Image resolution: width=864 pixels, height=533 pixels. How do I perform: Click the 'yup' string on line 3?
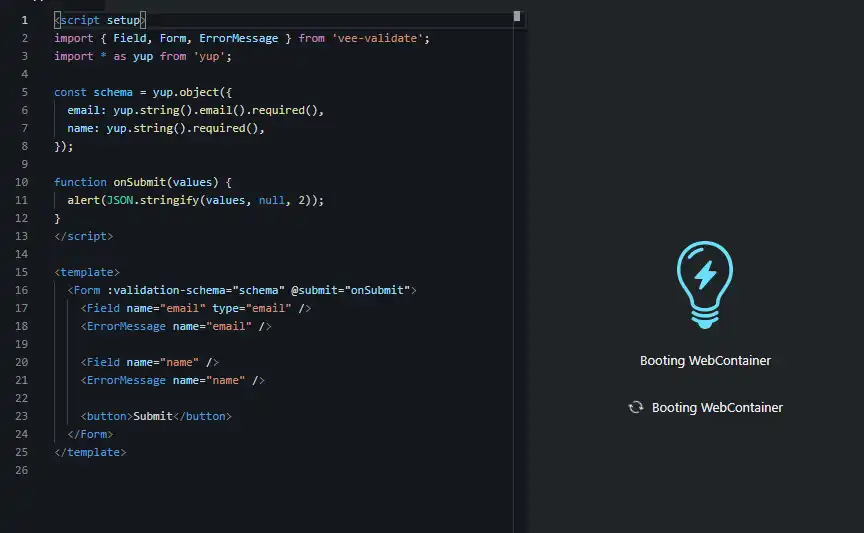point(209,56)
